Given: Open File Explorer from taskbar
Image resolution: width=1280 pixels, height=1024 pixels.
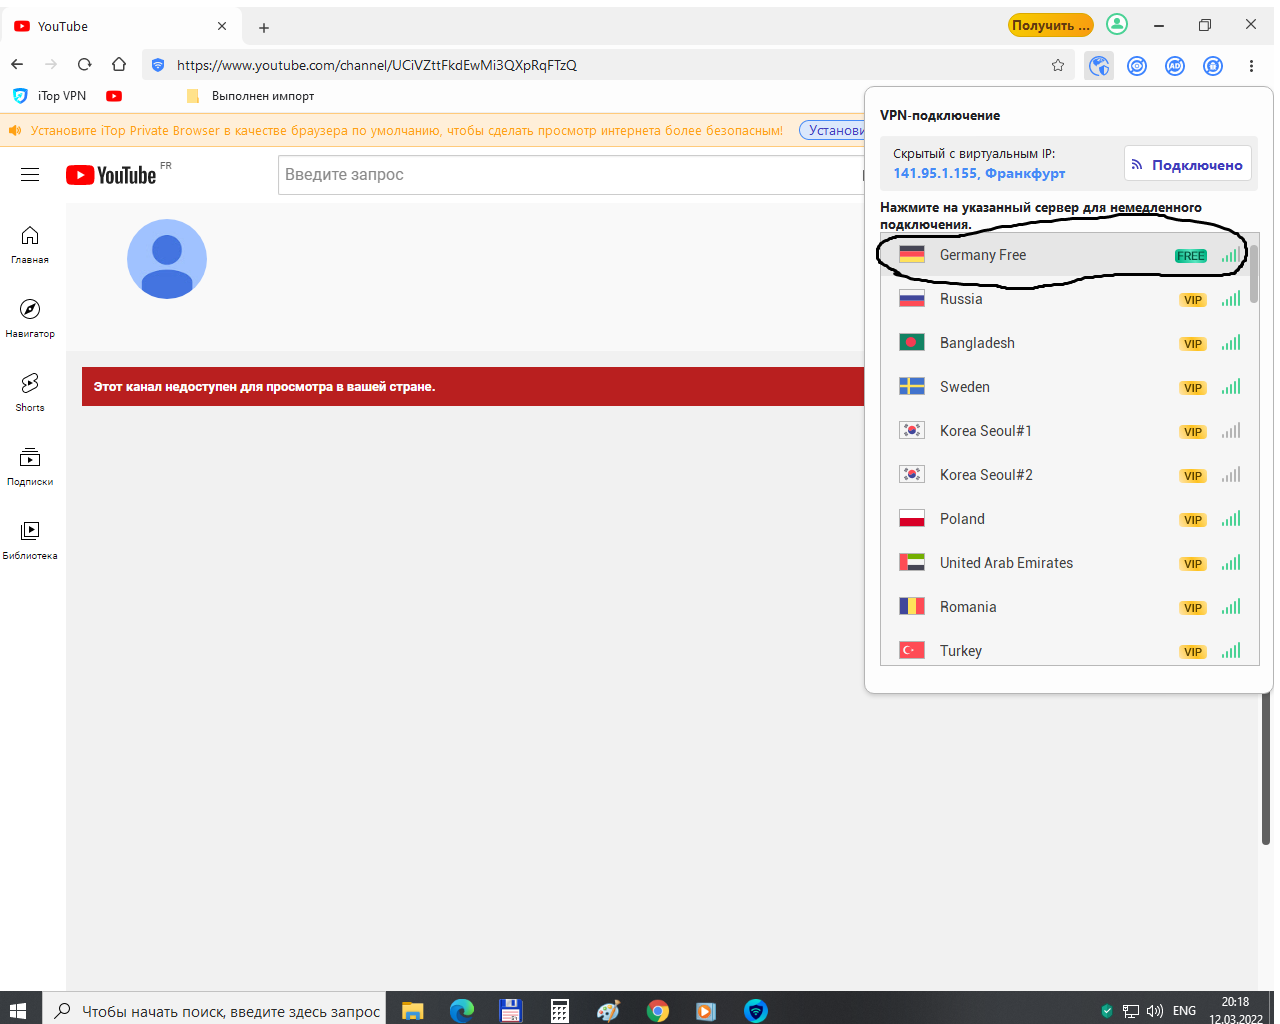Looking at the screenshot, I should tap(413, 1011).
